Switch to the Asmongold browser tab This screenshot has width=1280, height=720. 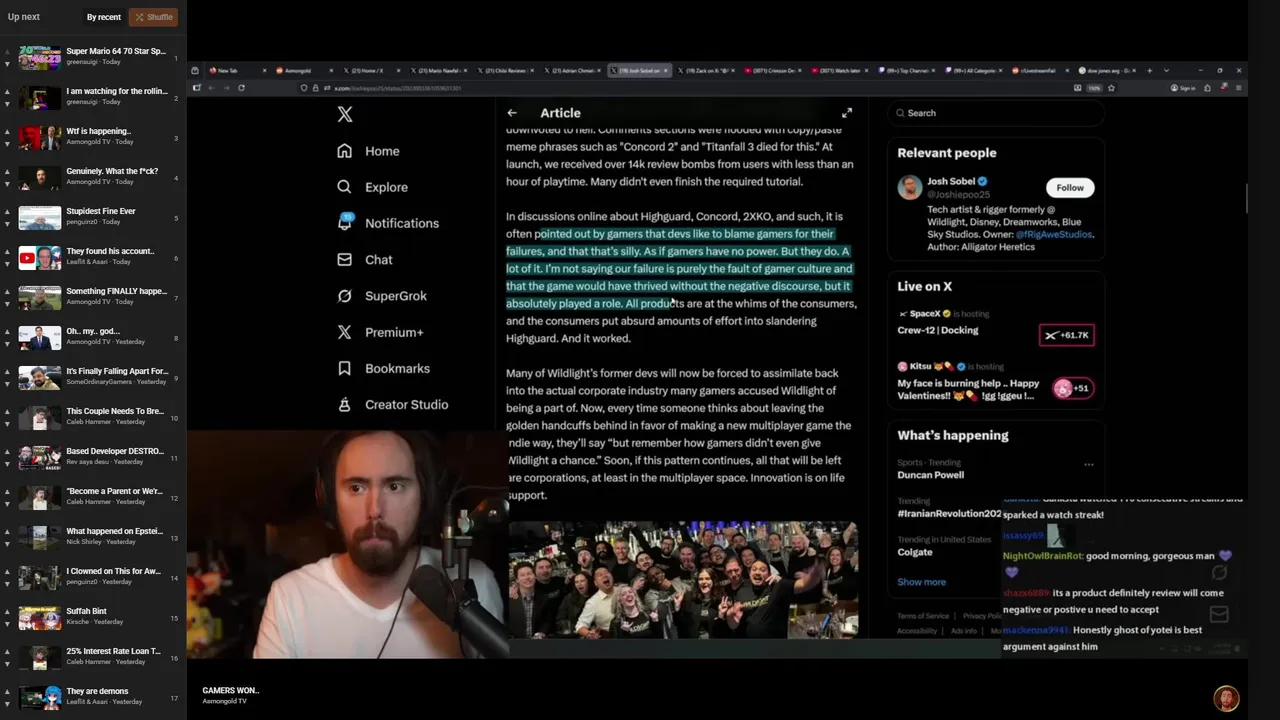click(x=303, y=71)
